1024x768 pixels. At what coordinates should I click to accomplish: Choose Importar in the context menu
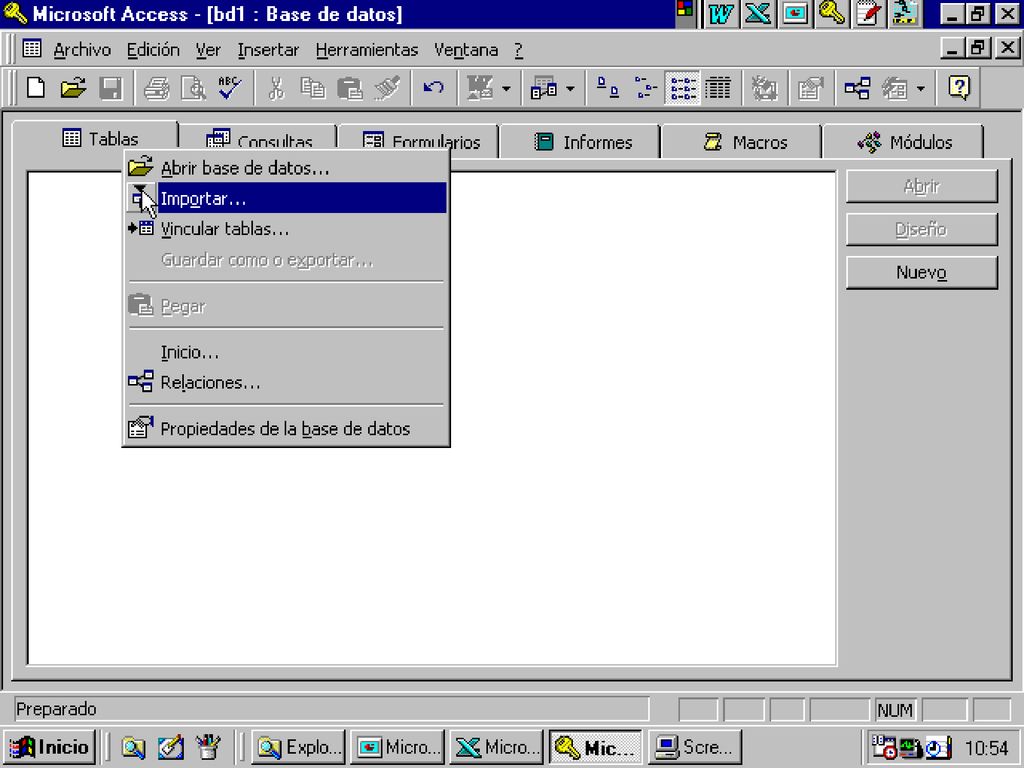286,198
